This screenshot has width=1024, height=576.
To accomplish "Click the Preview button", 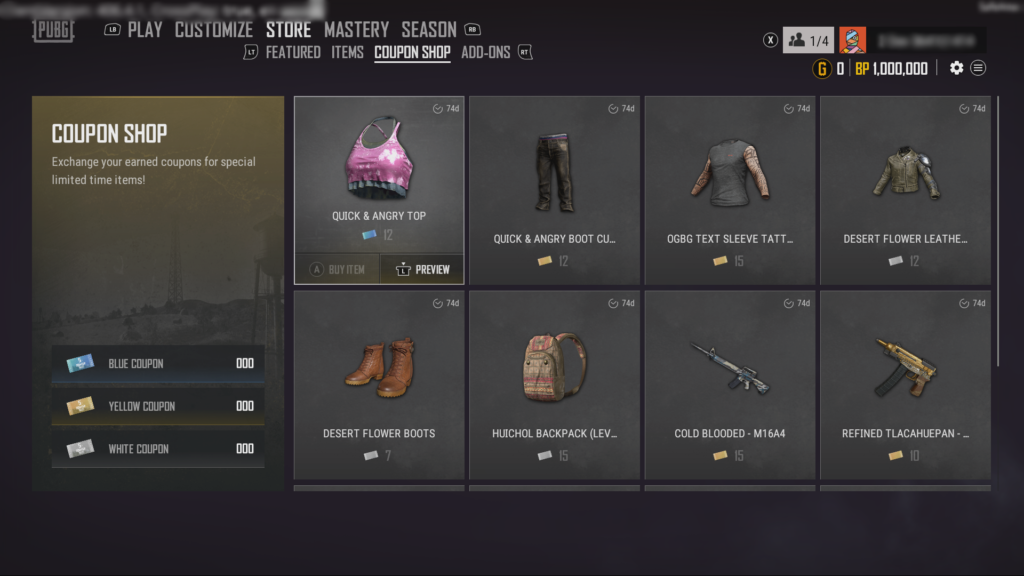I will 423,269.
